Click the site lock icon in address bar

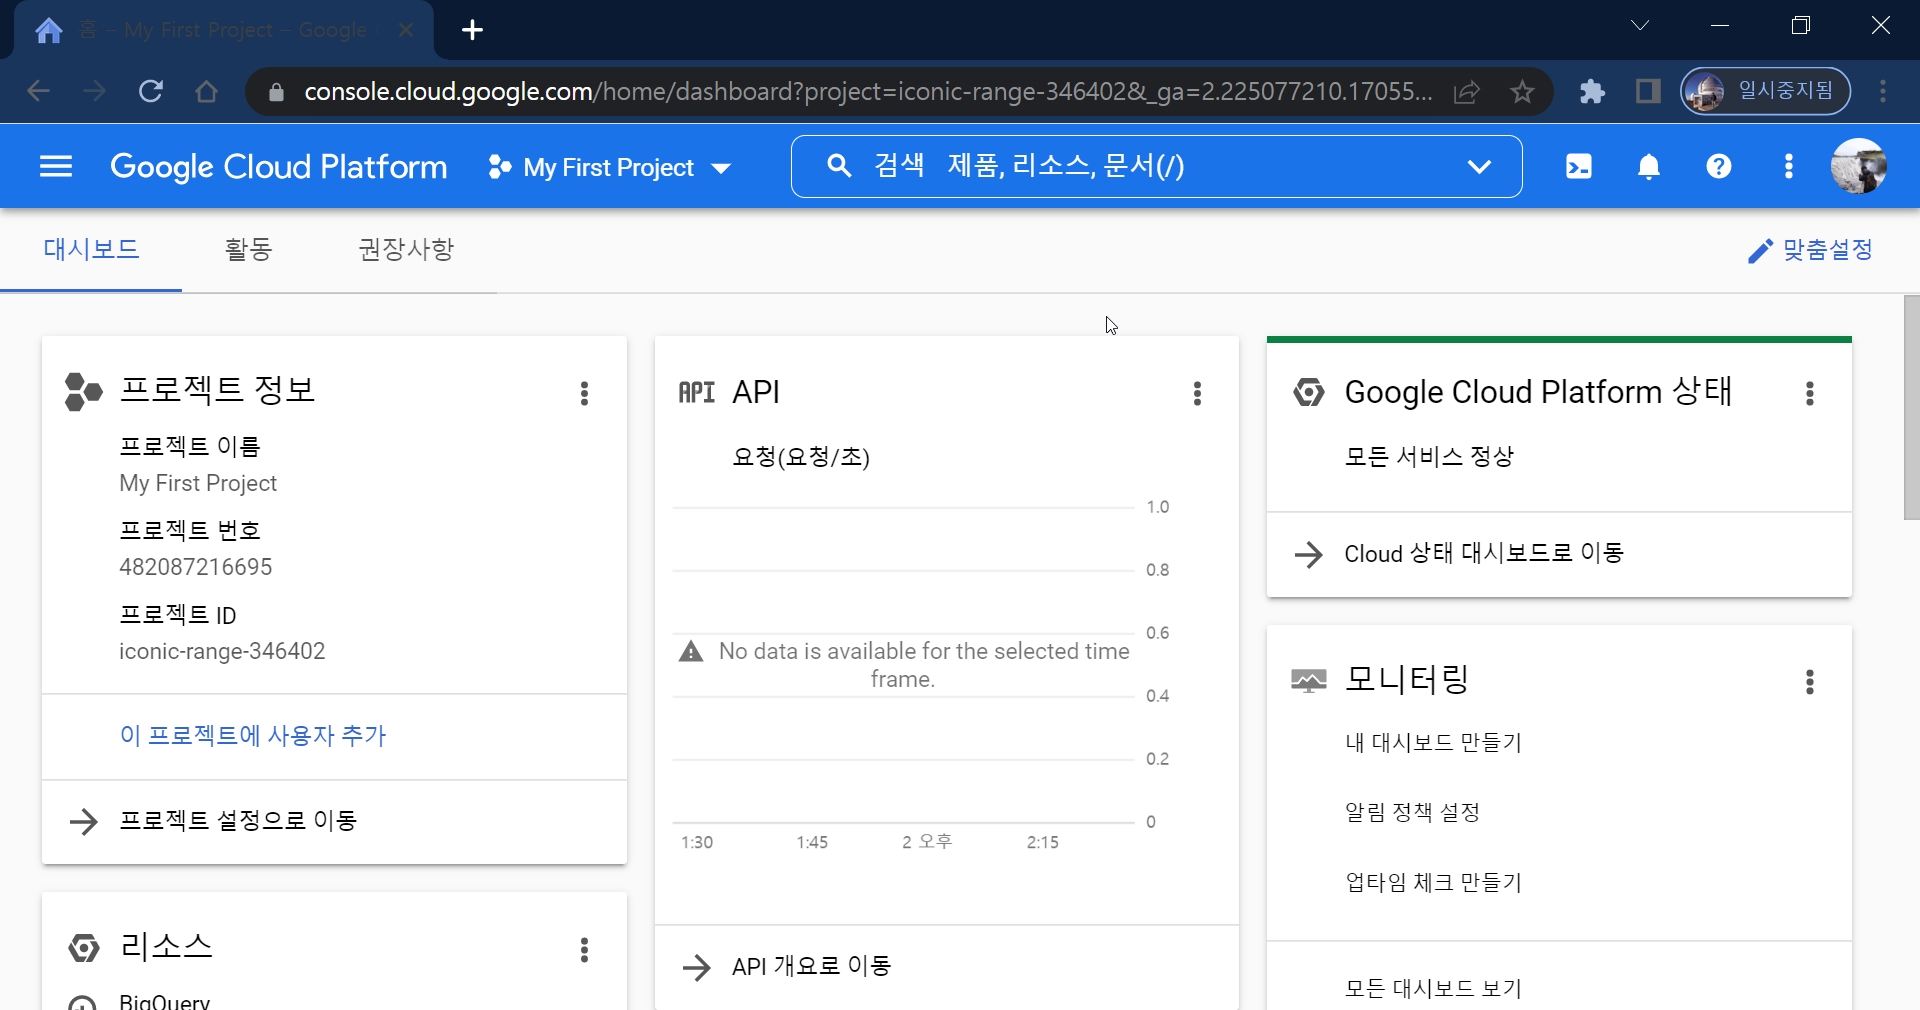coord(277,92)
